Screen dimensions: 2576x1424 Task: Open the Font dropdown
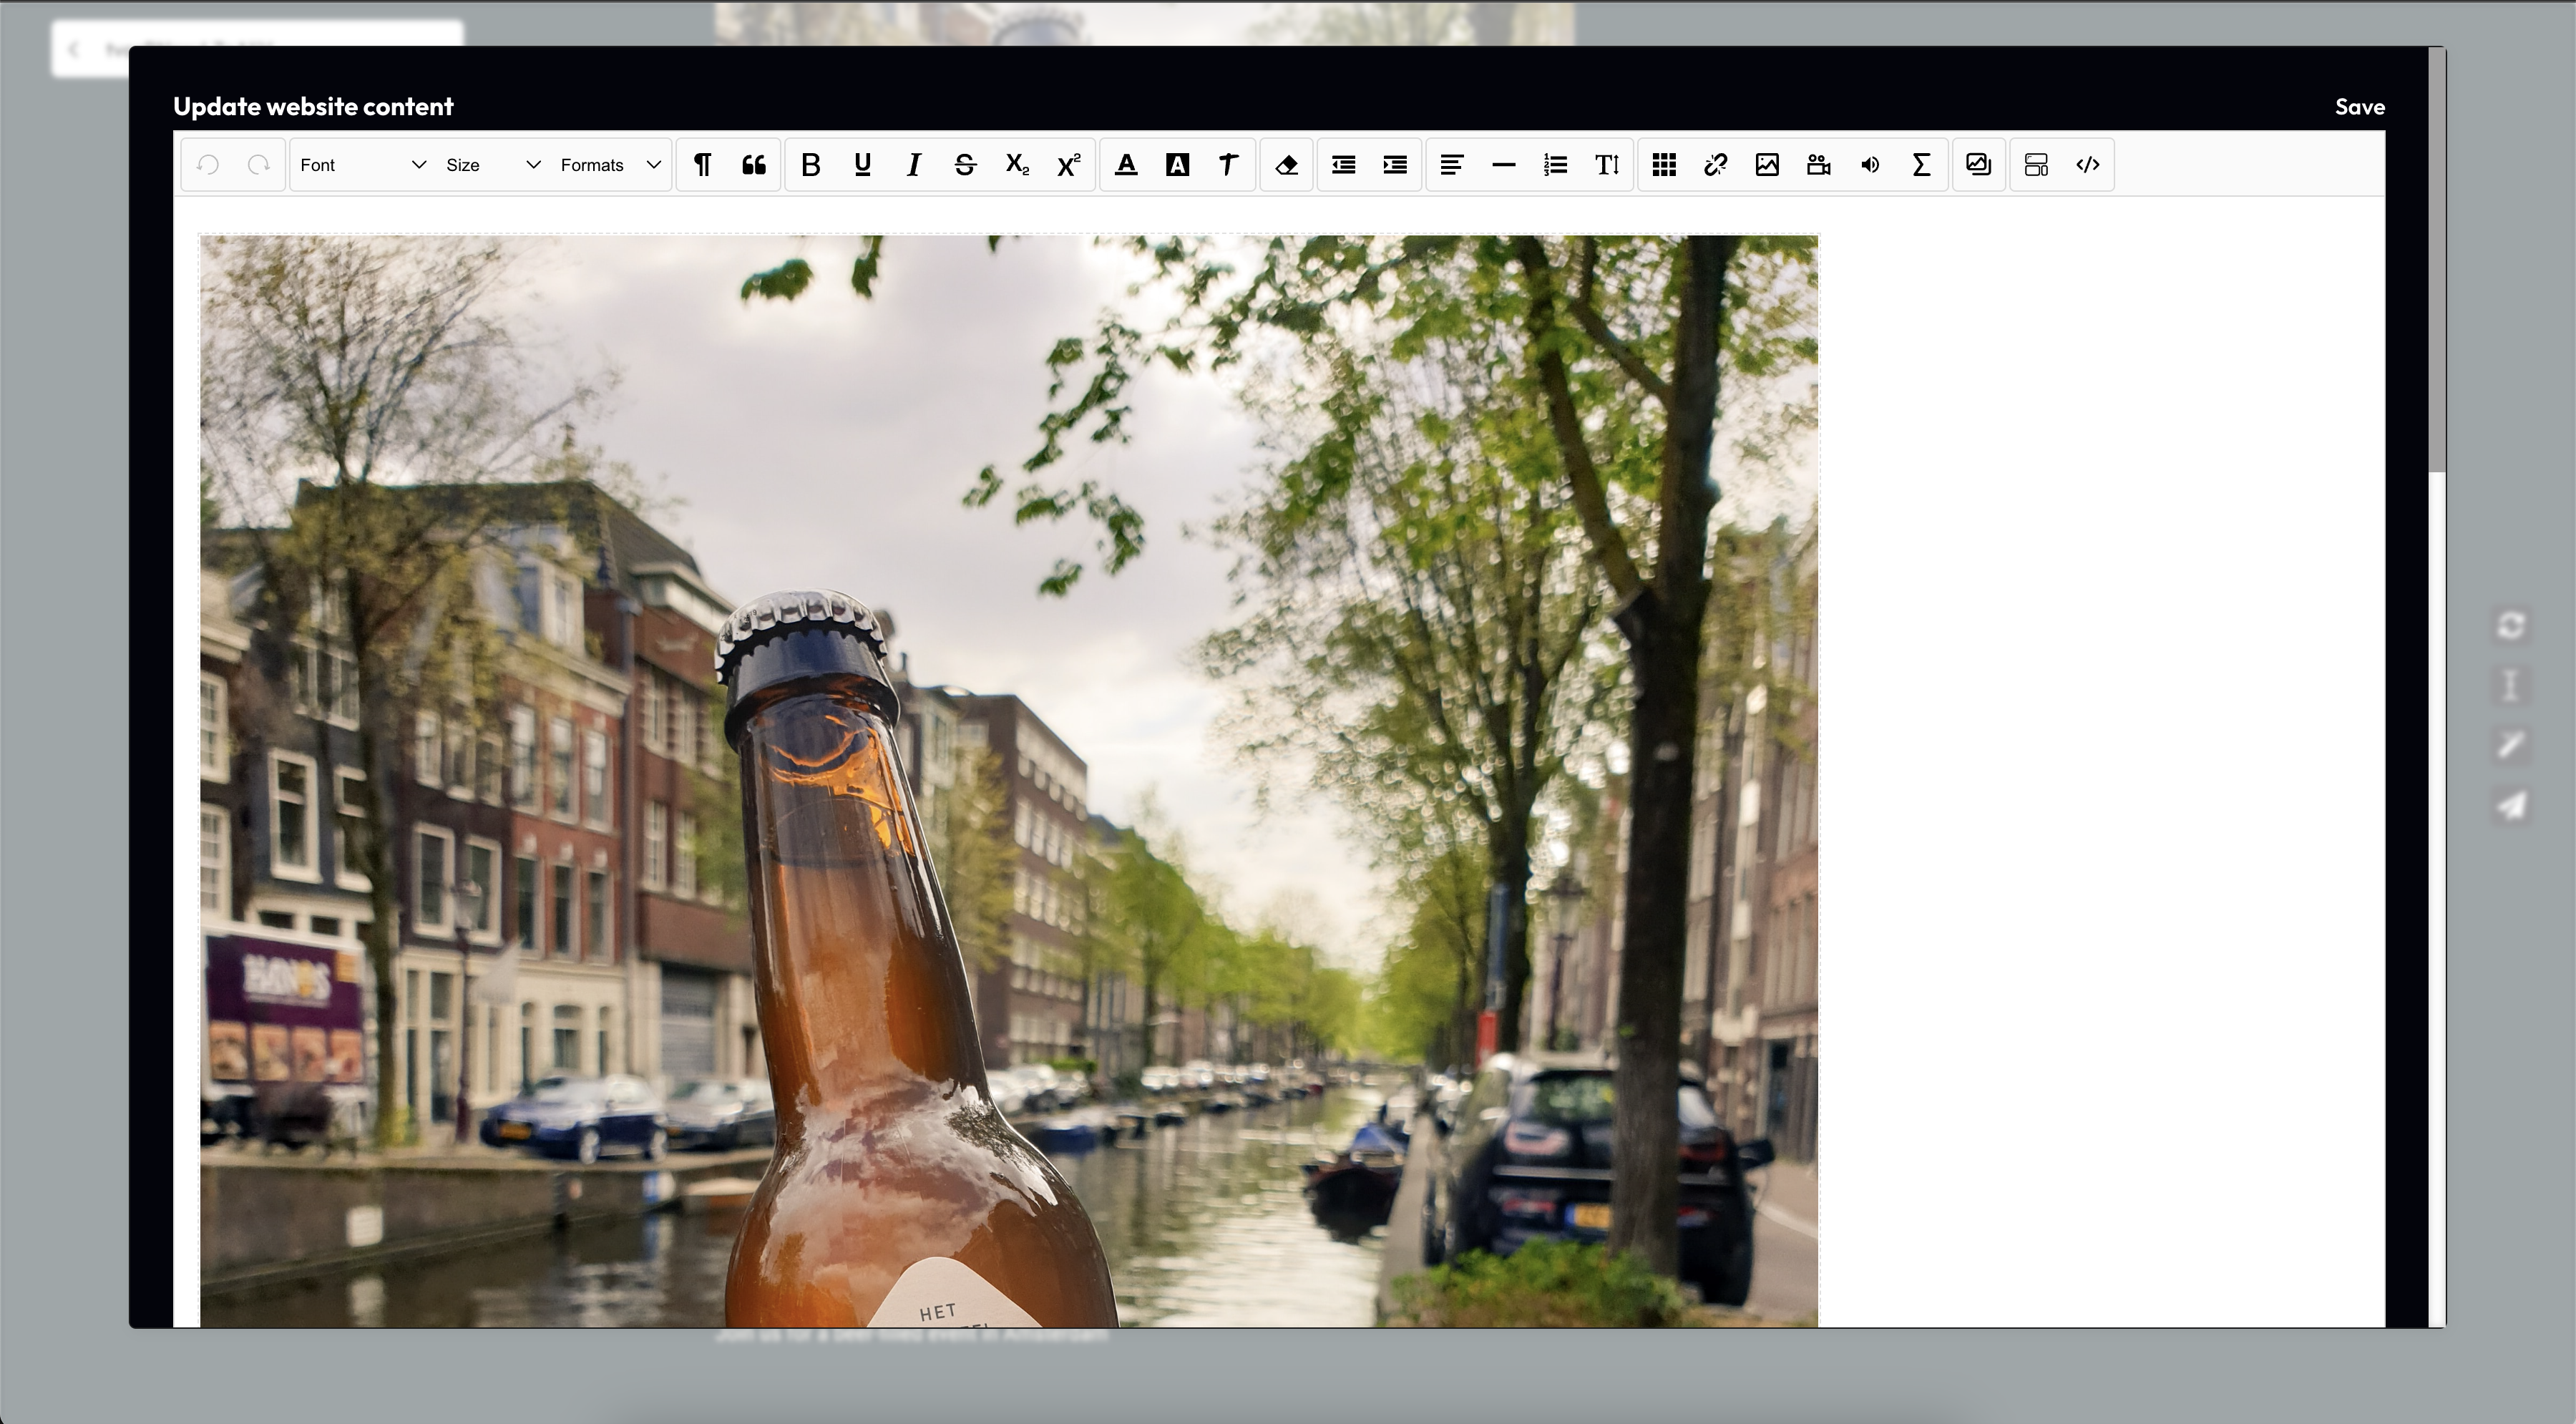click(x=362, y=165)
